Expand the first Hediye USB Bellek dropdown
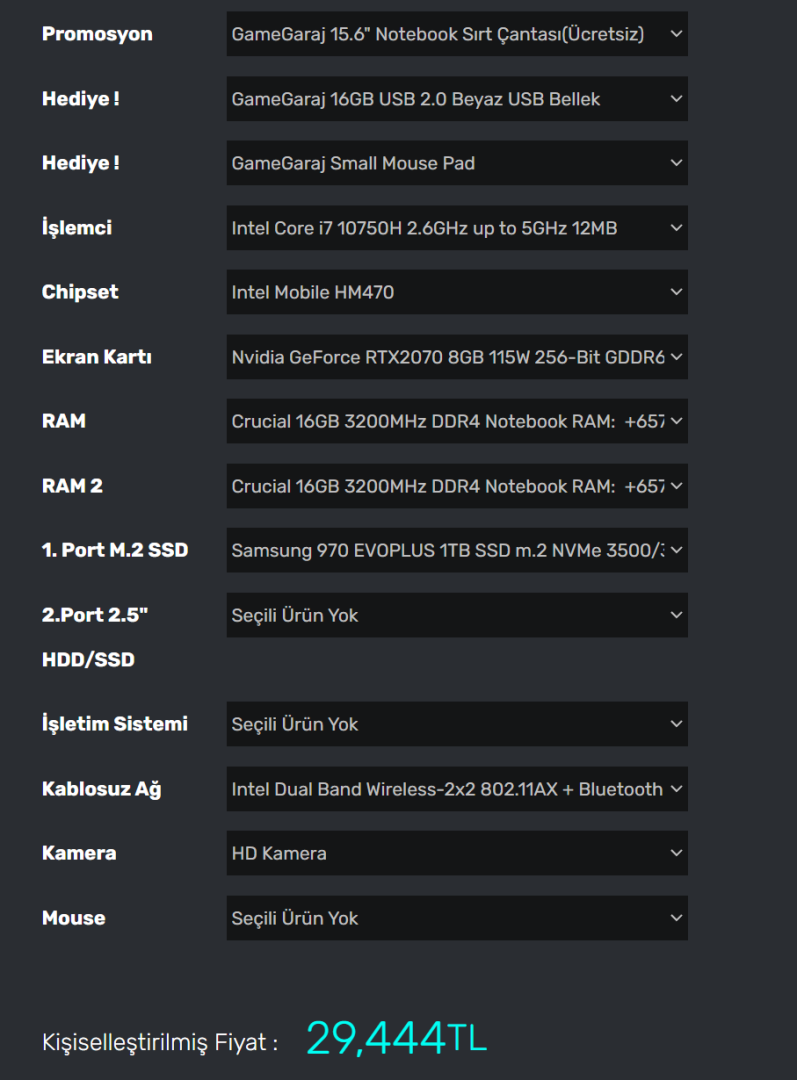797x1080 pixels. tap(456, 99)
